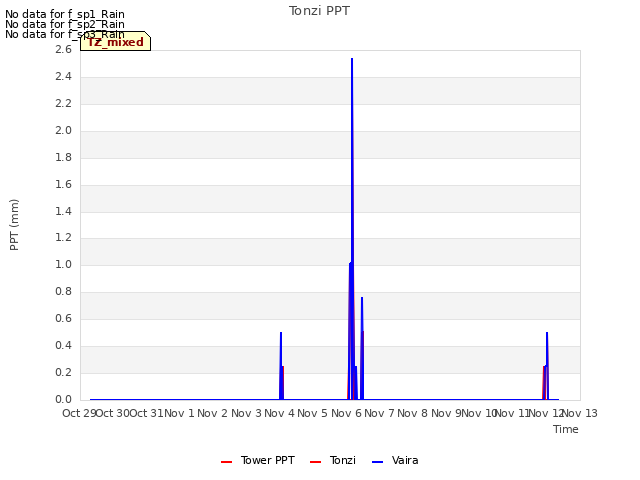Click the Nov 2 x-axis tick label

coord(212,413)
